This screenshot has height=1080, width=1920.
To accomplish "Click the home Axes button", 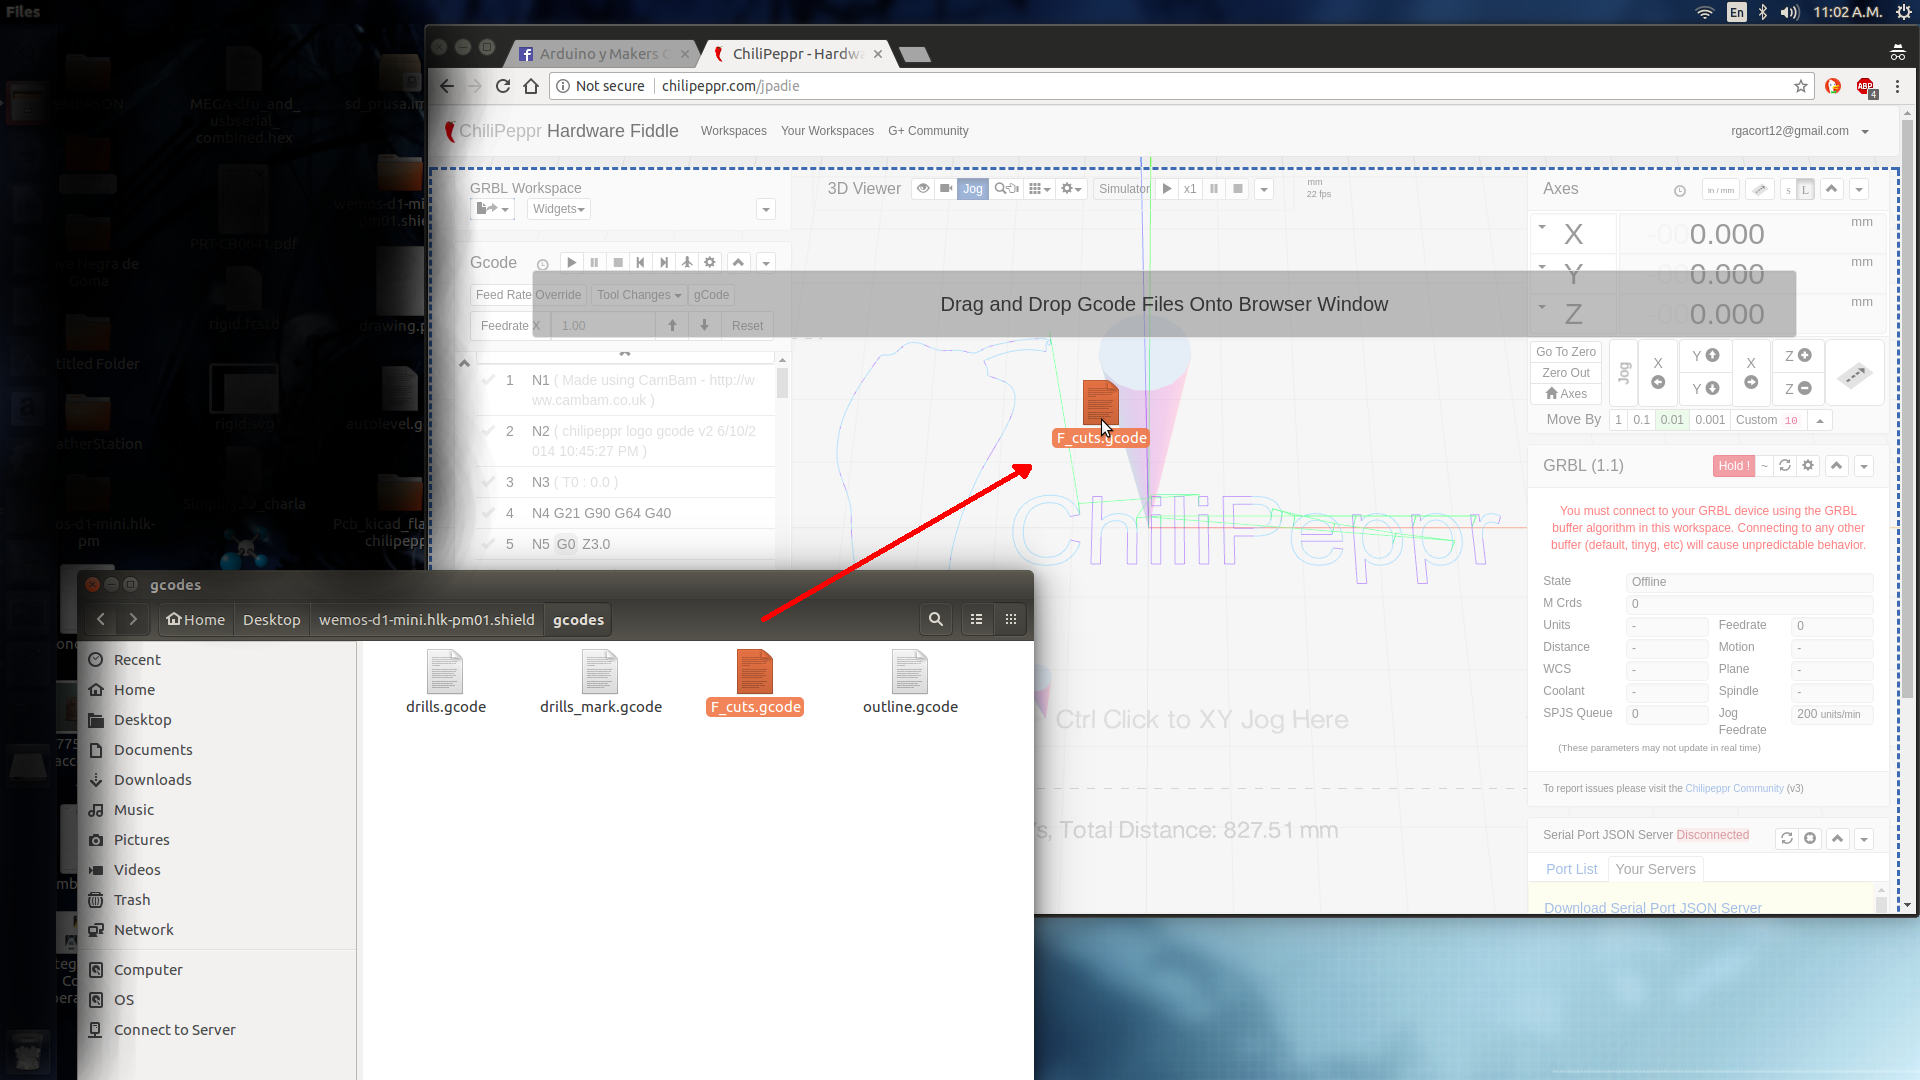I will (1566, 394).
